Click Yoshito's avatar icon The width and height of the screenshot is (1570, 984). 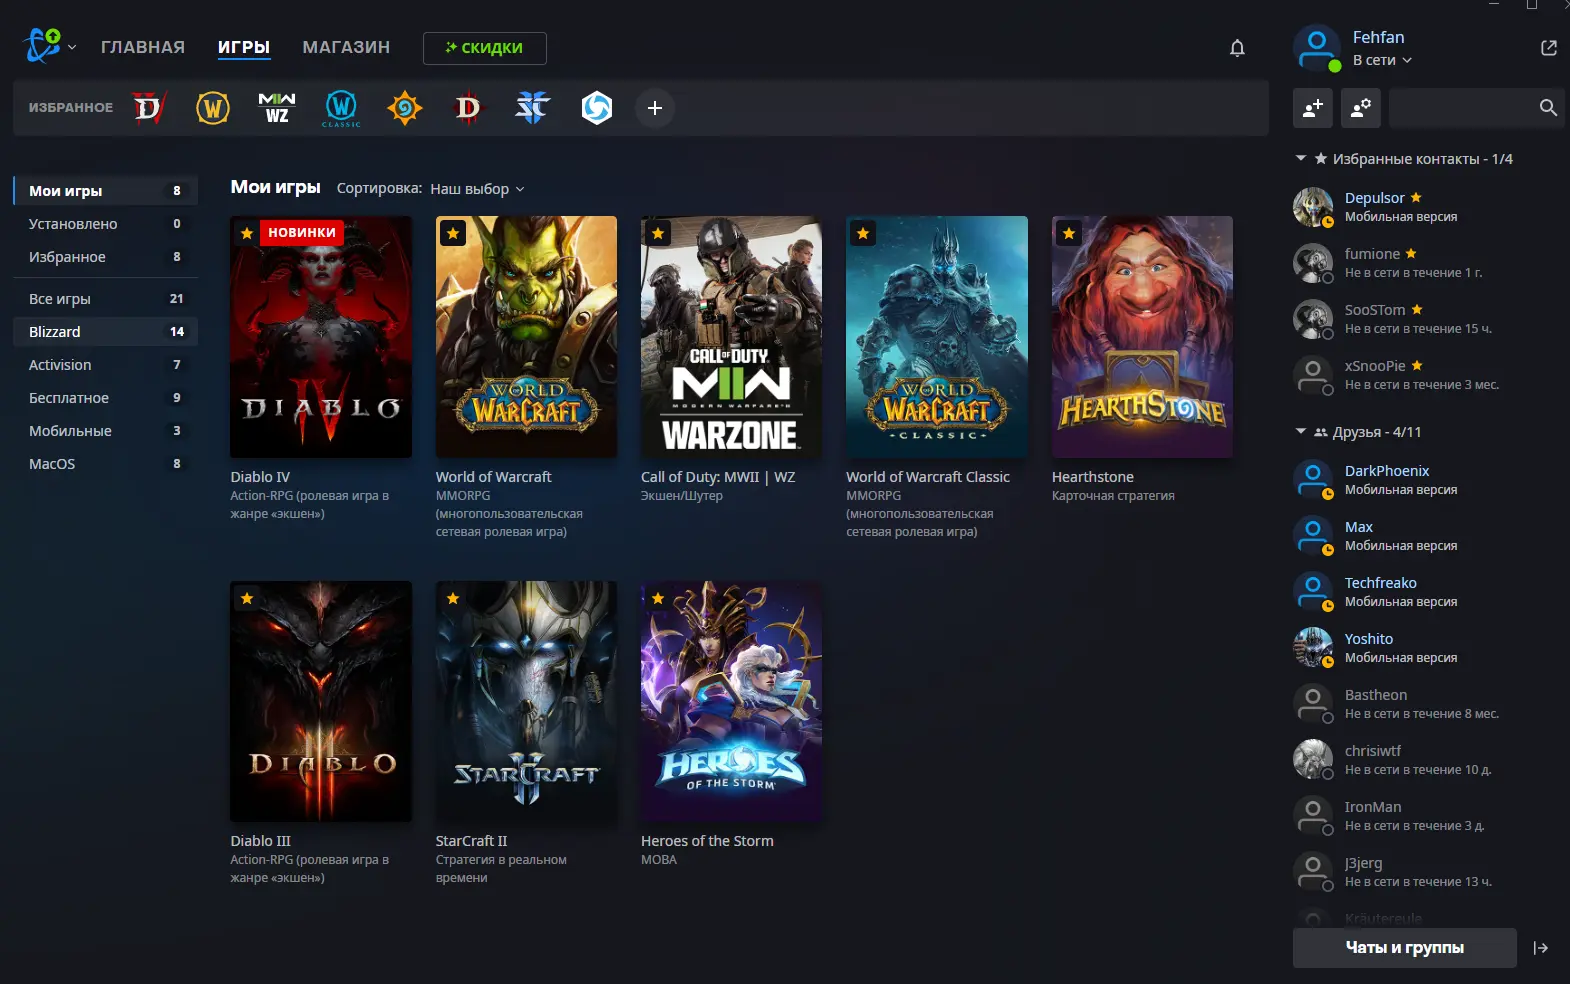pos(1313,647)
